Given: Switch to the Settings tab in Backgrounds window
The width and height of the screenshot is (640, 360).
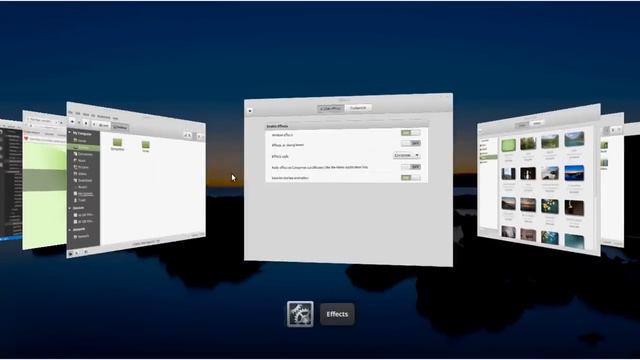Looking at the screenshot, I should click(x=537, y=123).
